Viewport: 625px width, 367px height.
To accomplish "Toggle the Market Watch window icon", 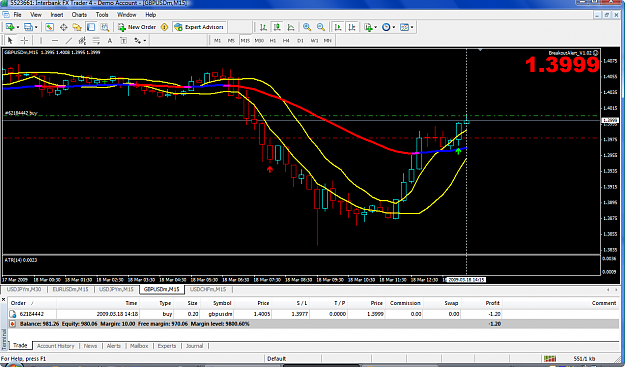I will click(49, 27).
